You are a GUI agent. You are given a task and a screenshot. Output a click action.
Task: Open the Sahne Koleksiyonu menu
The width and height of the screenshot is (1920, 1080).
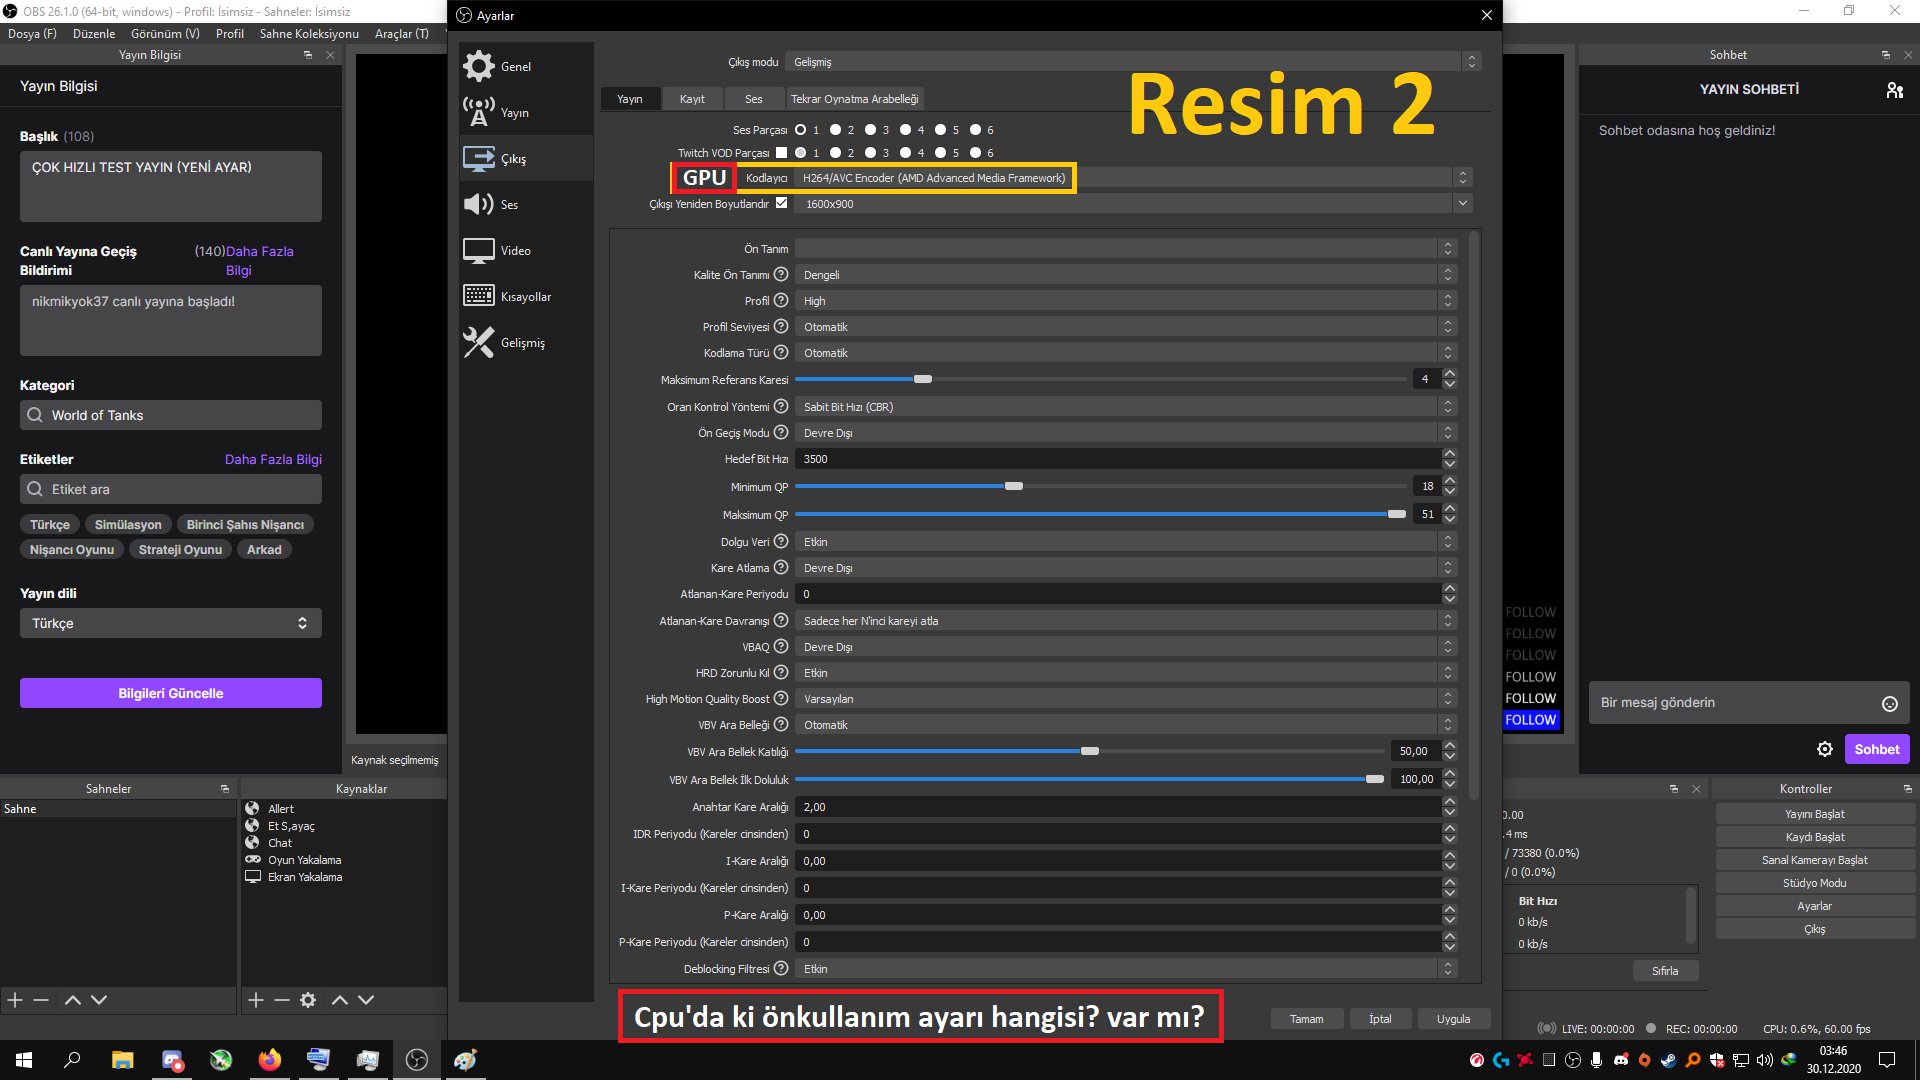(309, 34)
